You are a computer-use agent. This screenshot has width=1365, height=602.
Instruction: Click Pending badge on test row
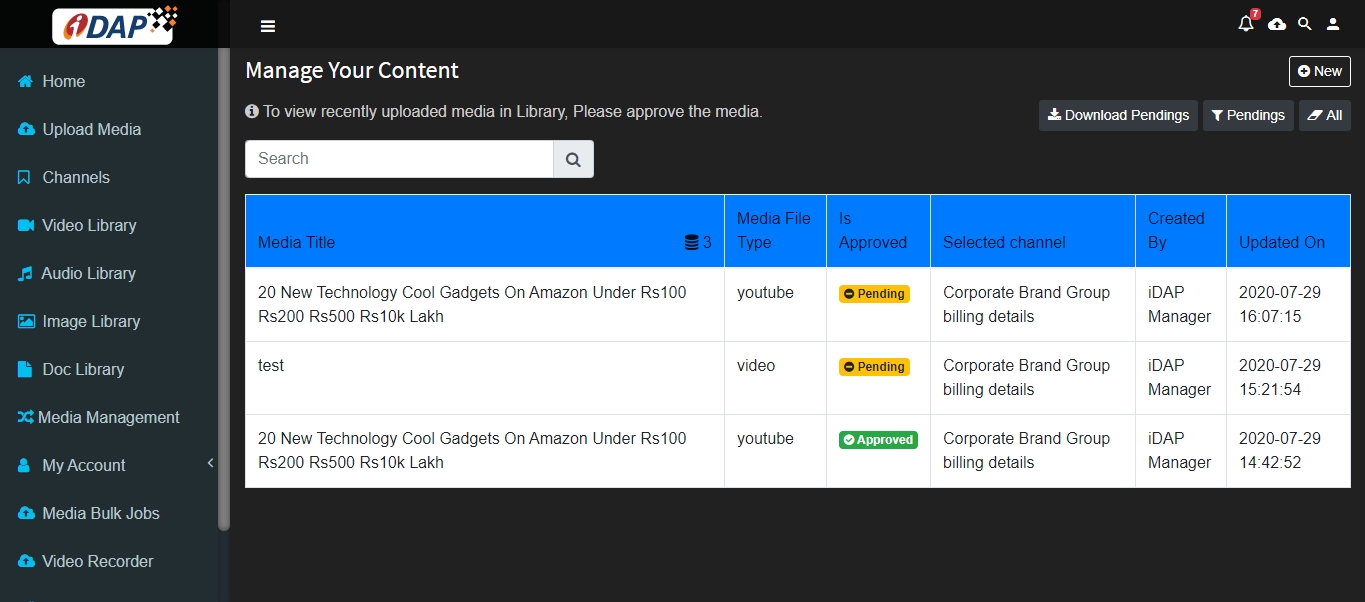(x=874, y=367)
